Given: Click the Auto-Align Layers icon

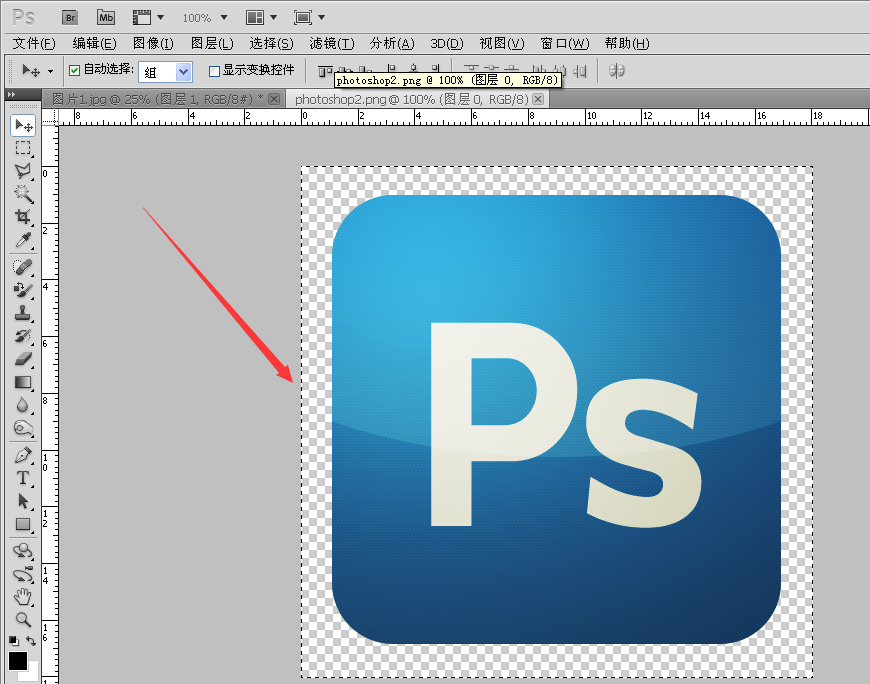Looking at the screenshot, I should pyautogui.click(x=616, y=71).
